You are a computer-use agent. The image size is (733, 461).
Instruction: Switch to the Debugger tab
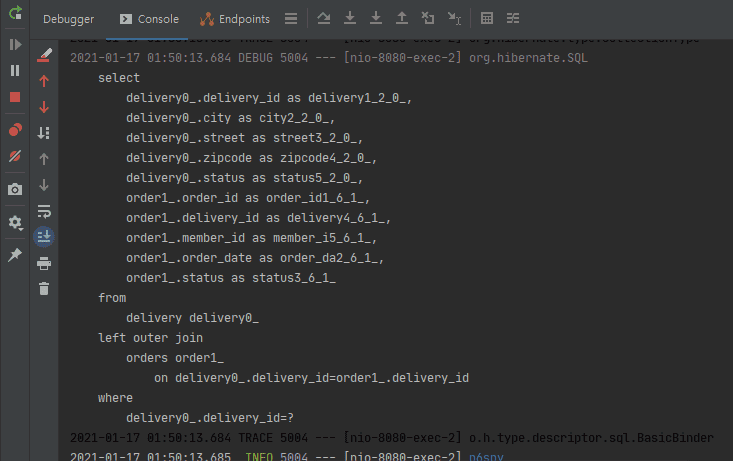tap(68, 19)
